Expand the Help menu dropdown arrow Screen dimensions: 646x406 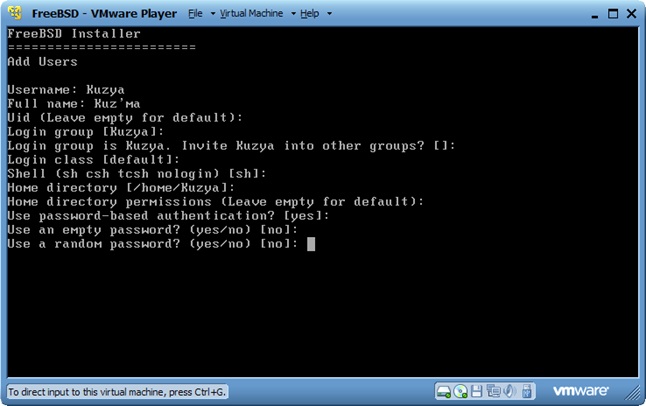(x=327, y=15)
